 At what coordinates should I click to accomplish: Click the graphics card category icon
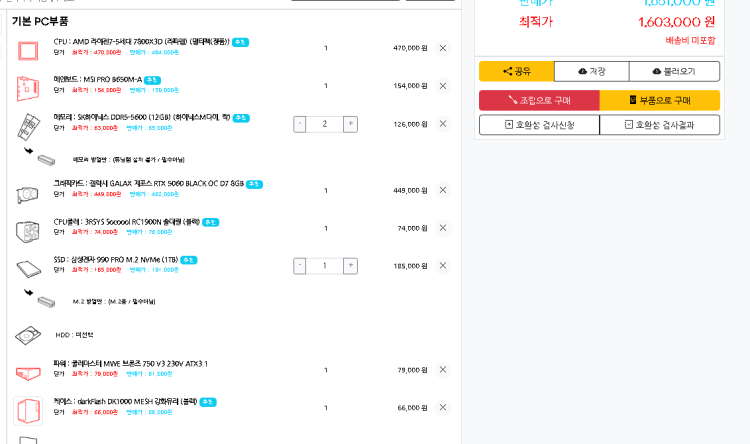pos(27,192)
